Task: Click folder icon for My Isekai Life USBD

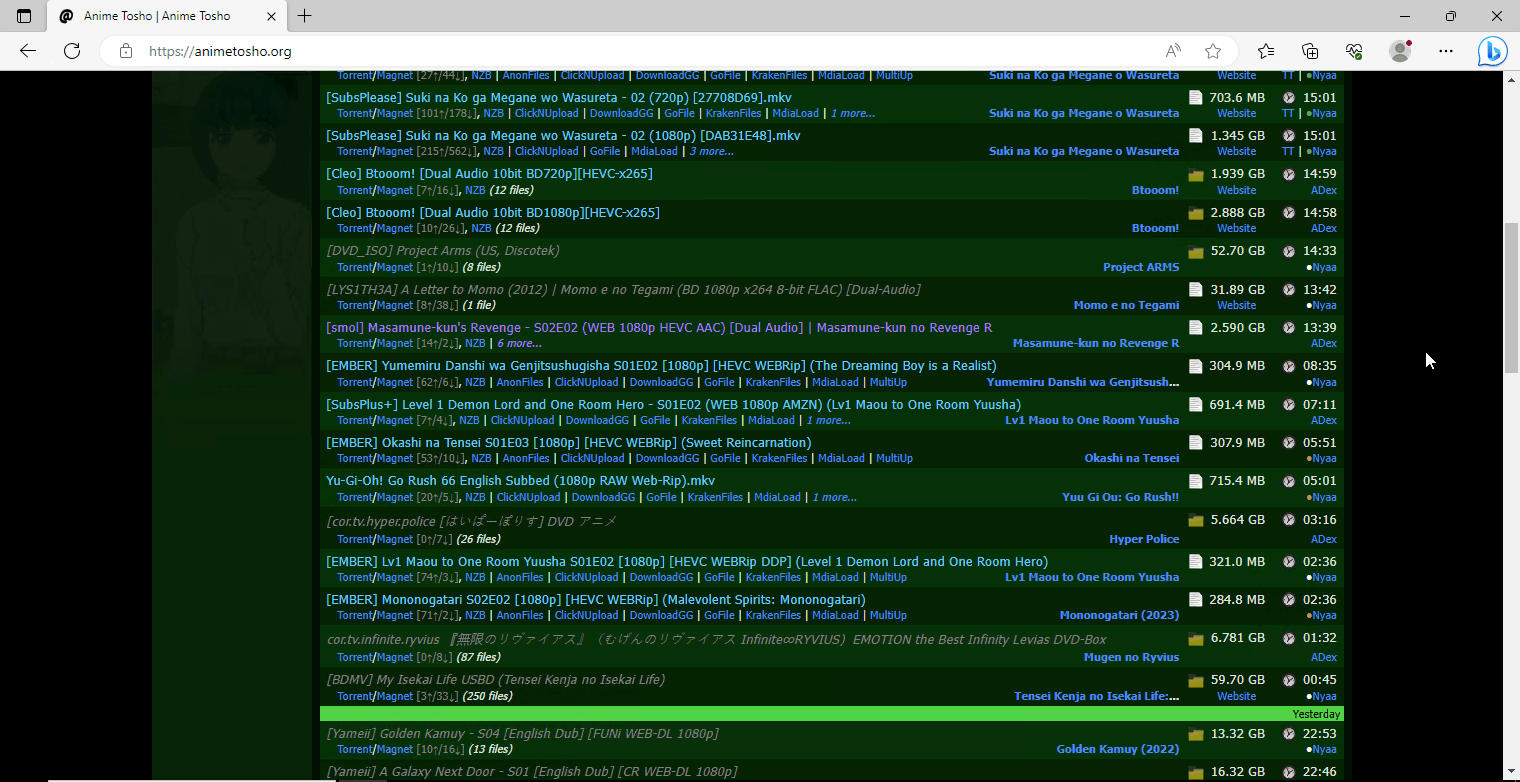Action: pos(1195,681)
